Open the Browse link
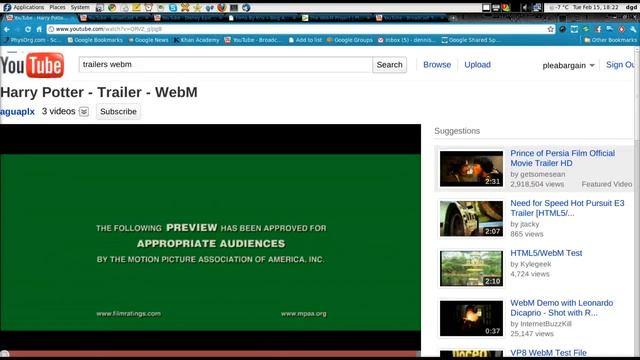 437,64
